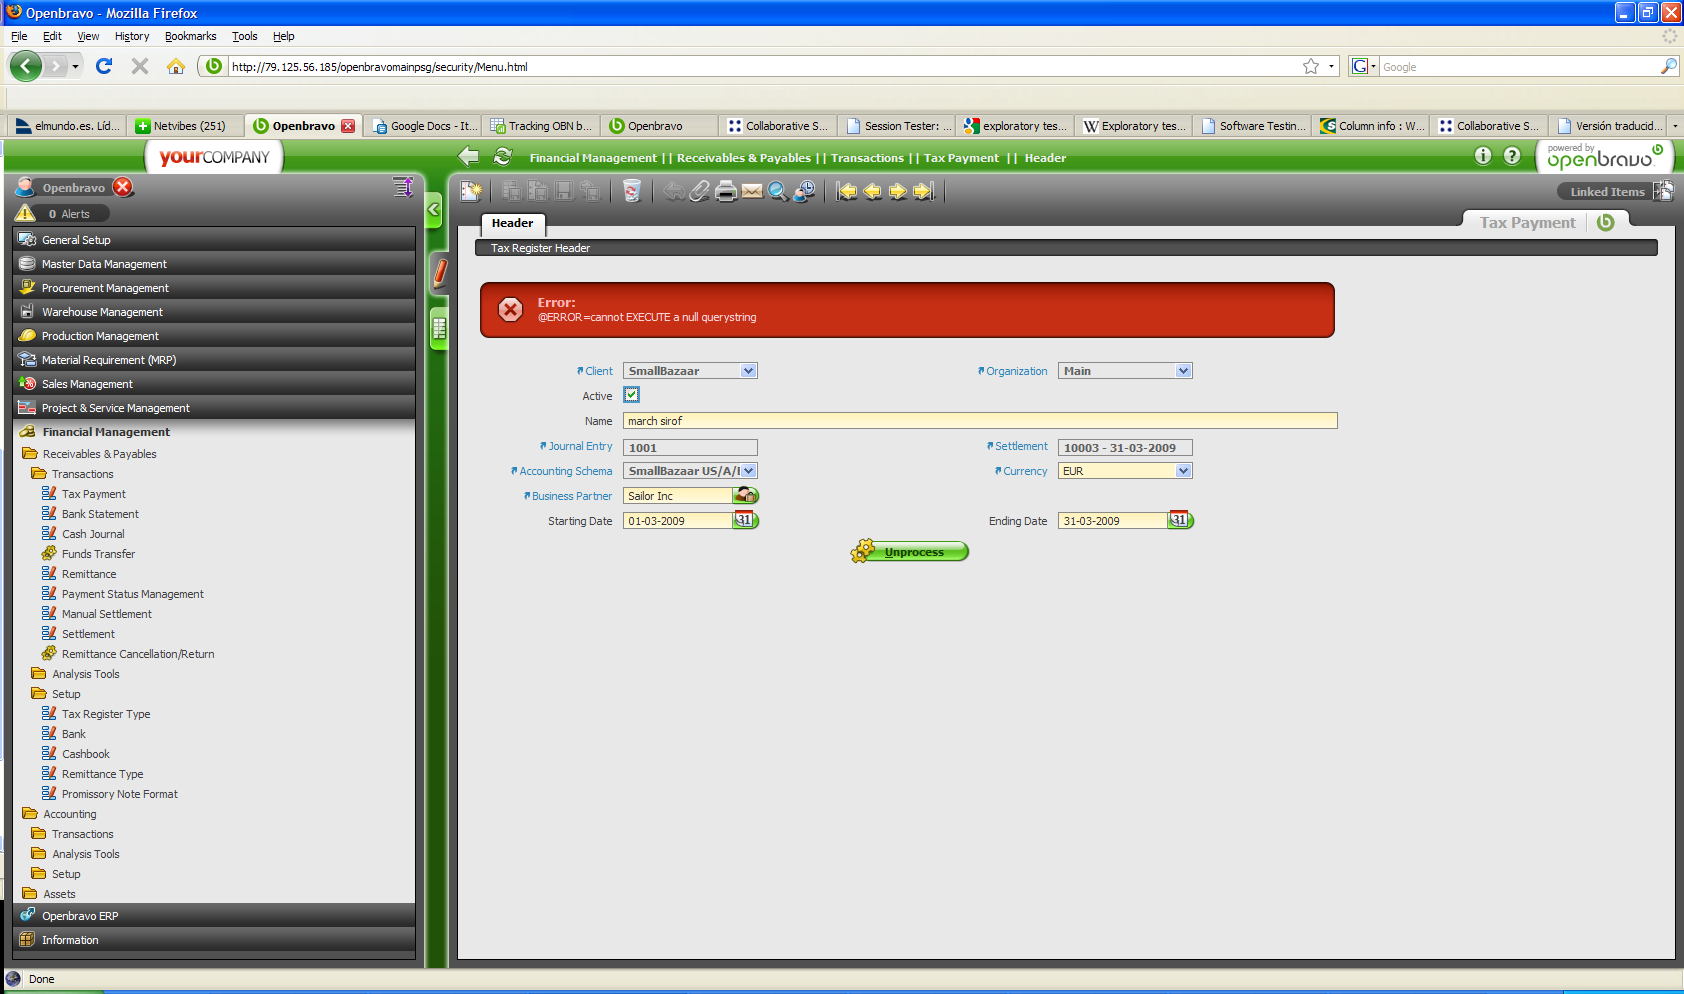
Task: Click the New Record toolbar icon
Action: [x=471, y=191]
